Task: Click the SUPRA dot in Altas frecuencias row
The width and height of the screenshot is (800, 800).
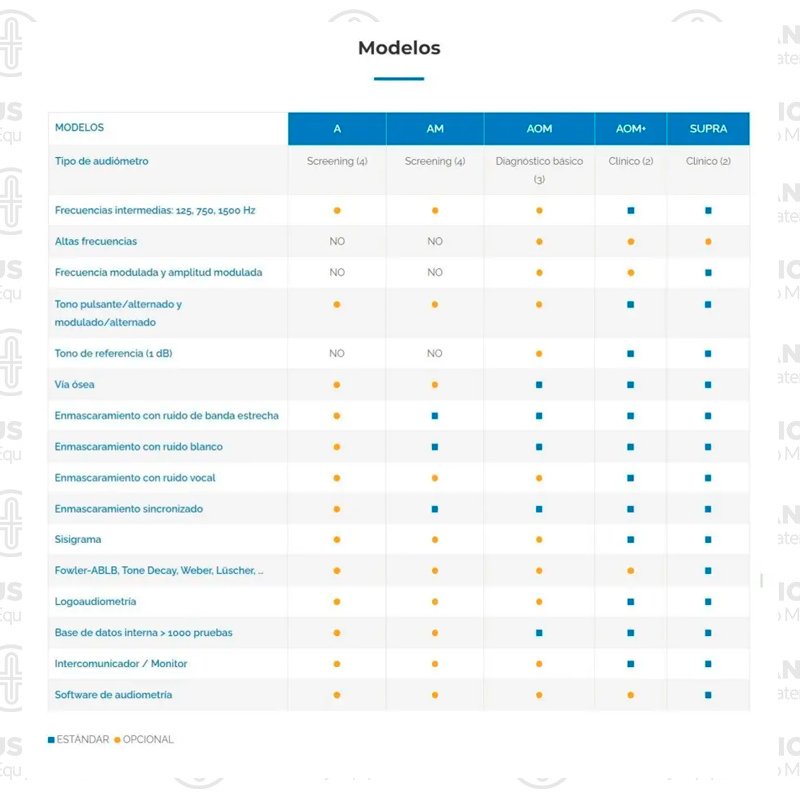Action: click(708, 242)
